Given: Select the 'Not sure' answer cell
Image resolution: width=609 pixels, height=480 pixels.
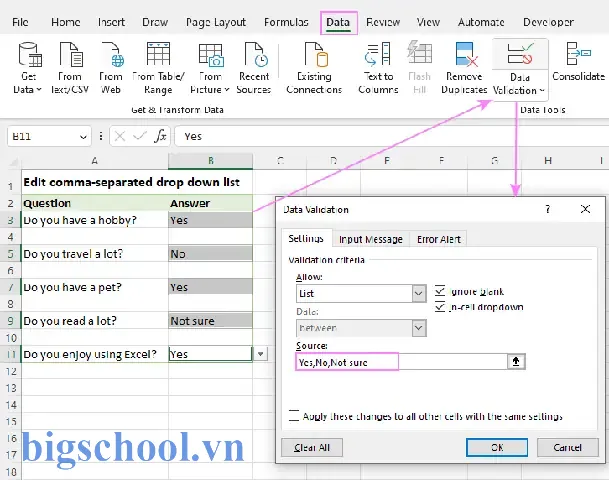Looking at the screenshot, I should point(211,321).
